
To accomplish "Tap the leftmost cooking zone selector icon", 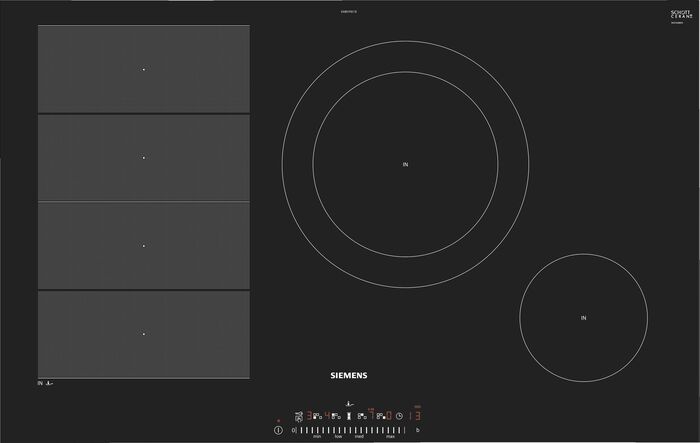I will tap(298, 415).
